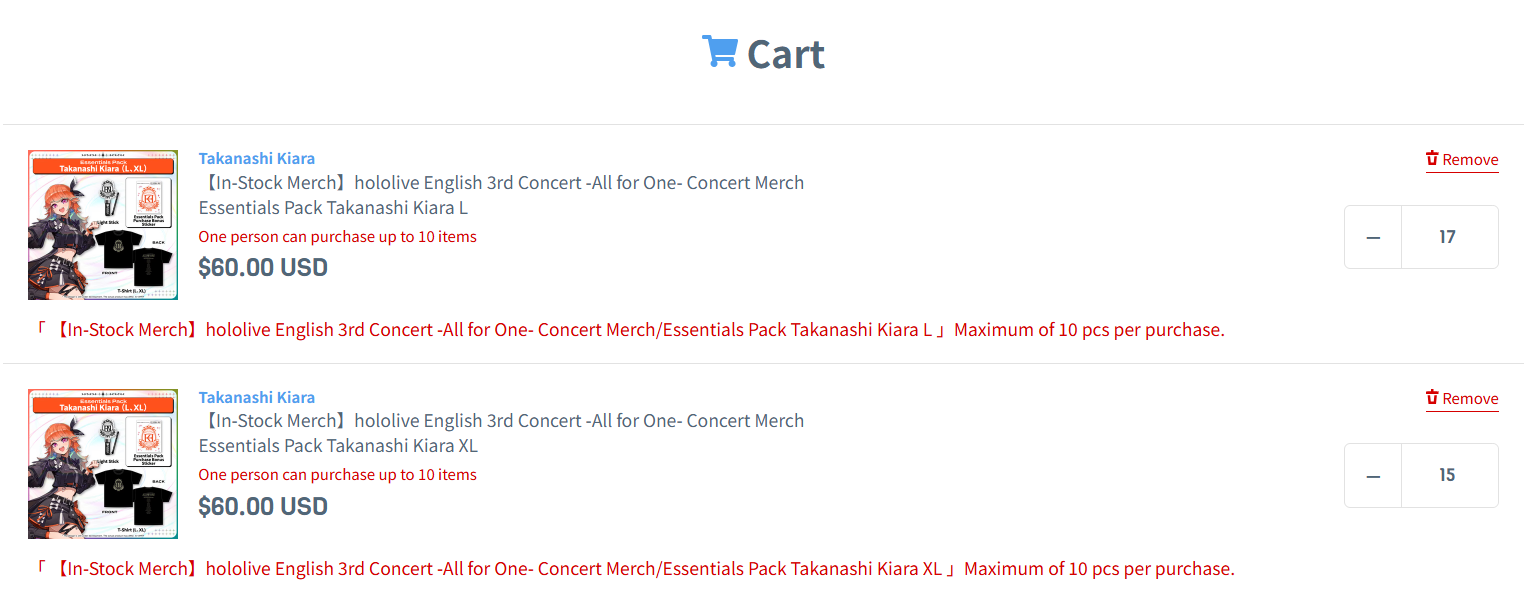Click the $60.00 USD price of L pack
Image resolution: width=1533 pixels, height=598 pixels.
[x=263, y=268]
